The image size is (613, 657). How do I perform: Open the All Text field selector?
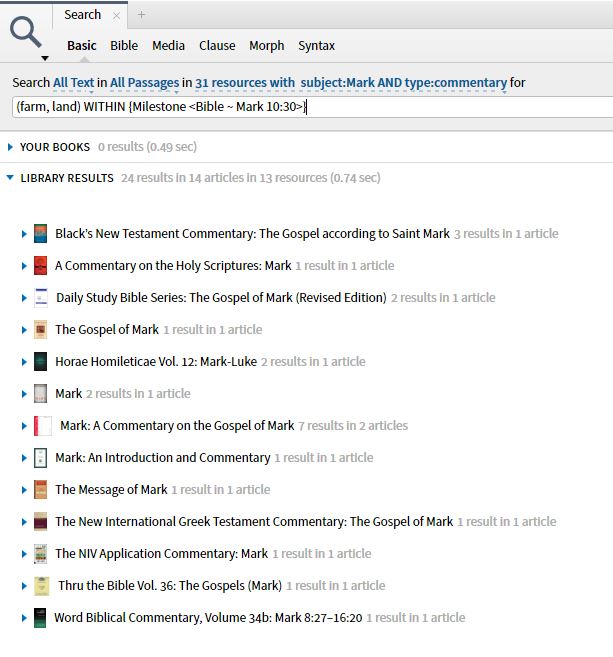pos(73,83)
